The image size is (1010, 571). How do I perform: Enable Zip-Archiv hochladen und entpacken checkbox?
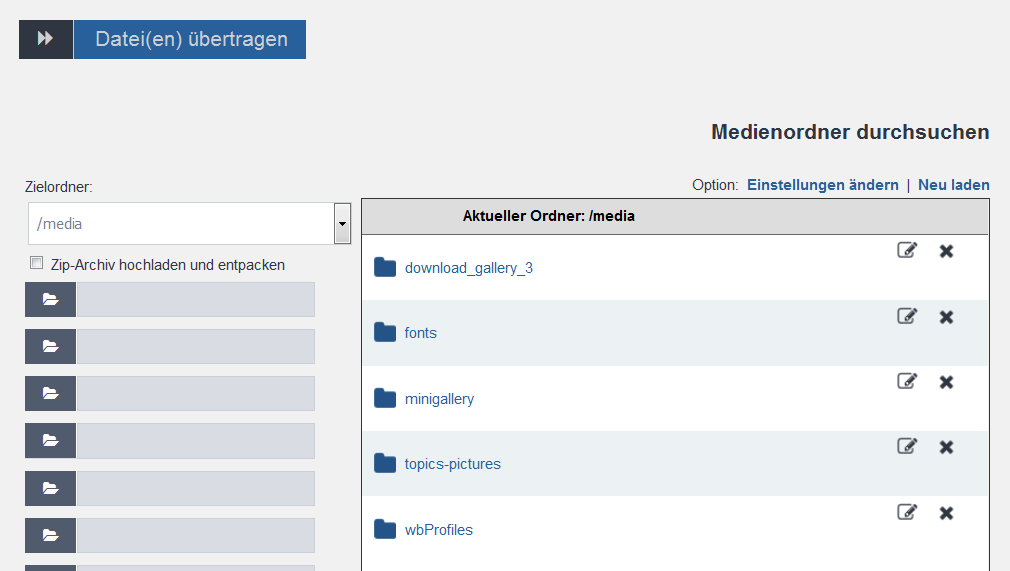pos(37,263)
